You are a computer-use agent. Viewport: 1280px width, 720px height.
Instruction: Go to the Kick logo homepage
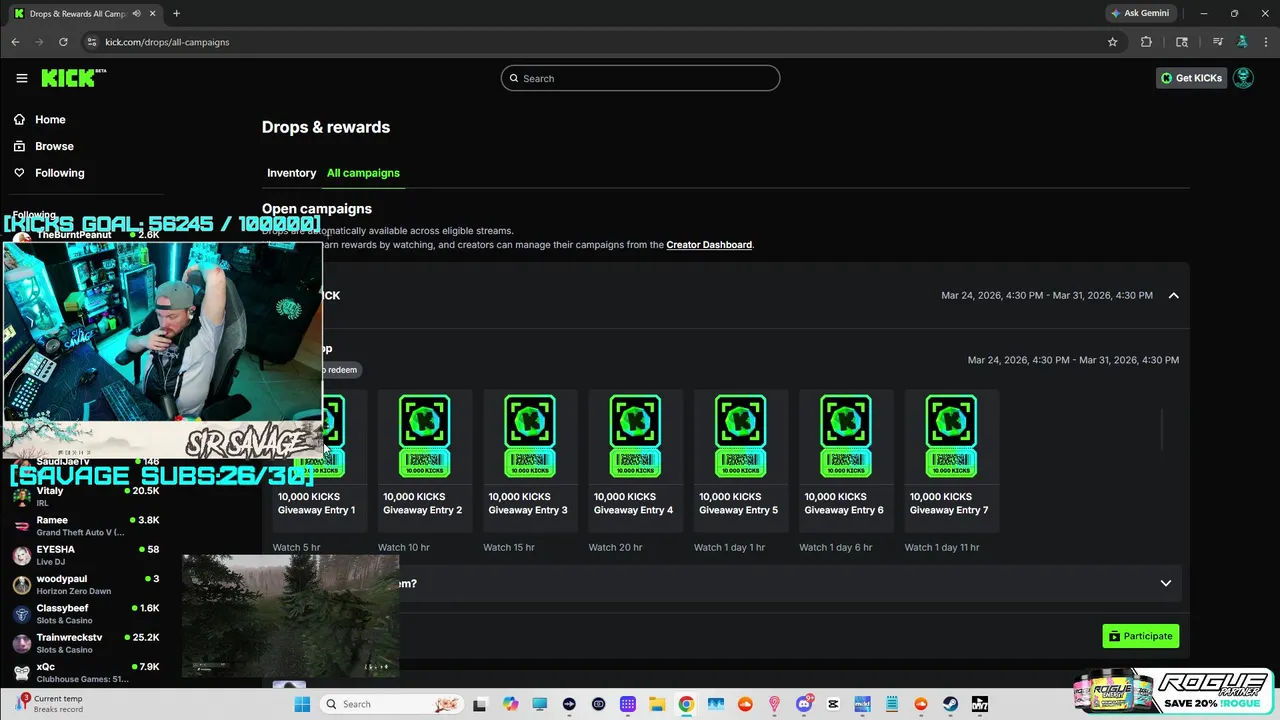pos(73,78)
